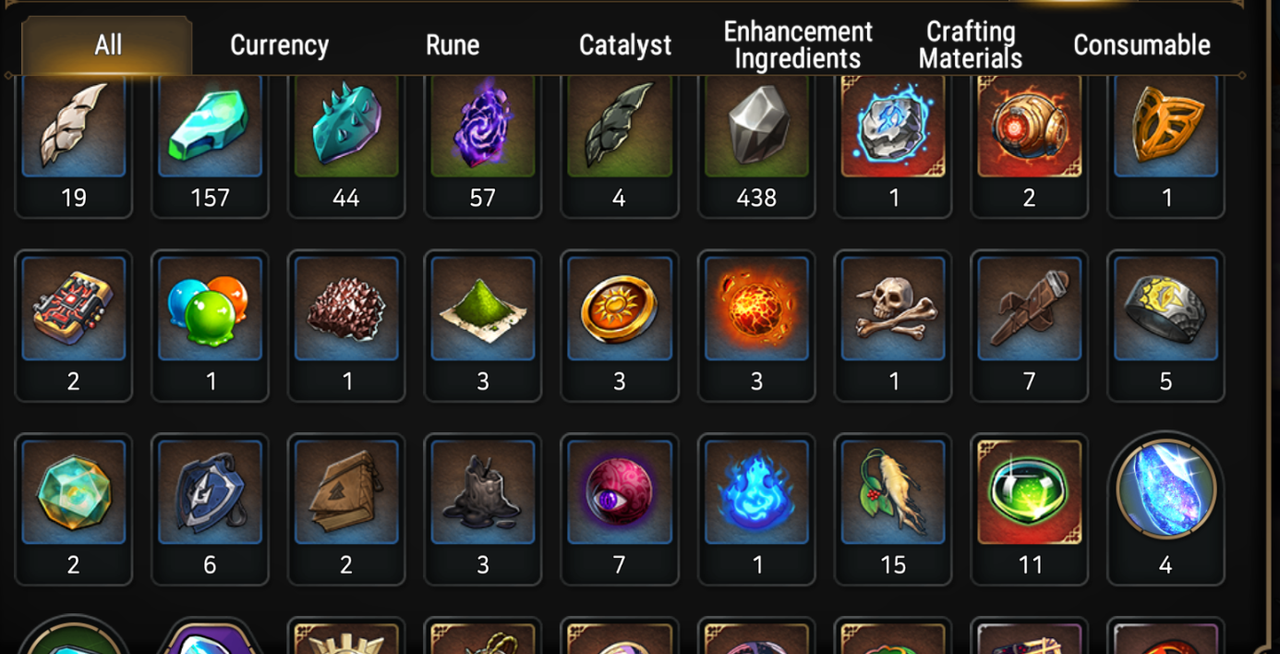Open the green powder pile item
The height and width of the screenshot is (654, 1280).
[x=482, y=326]
